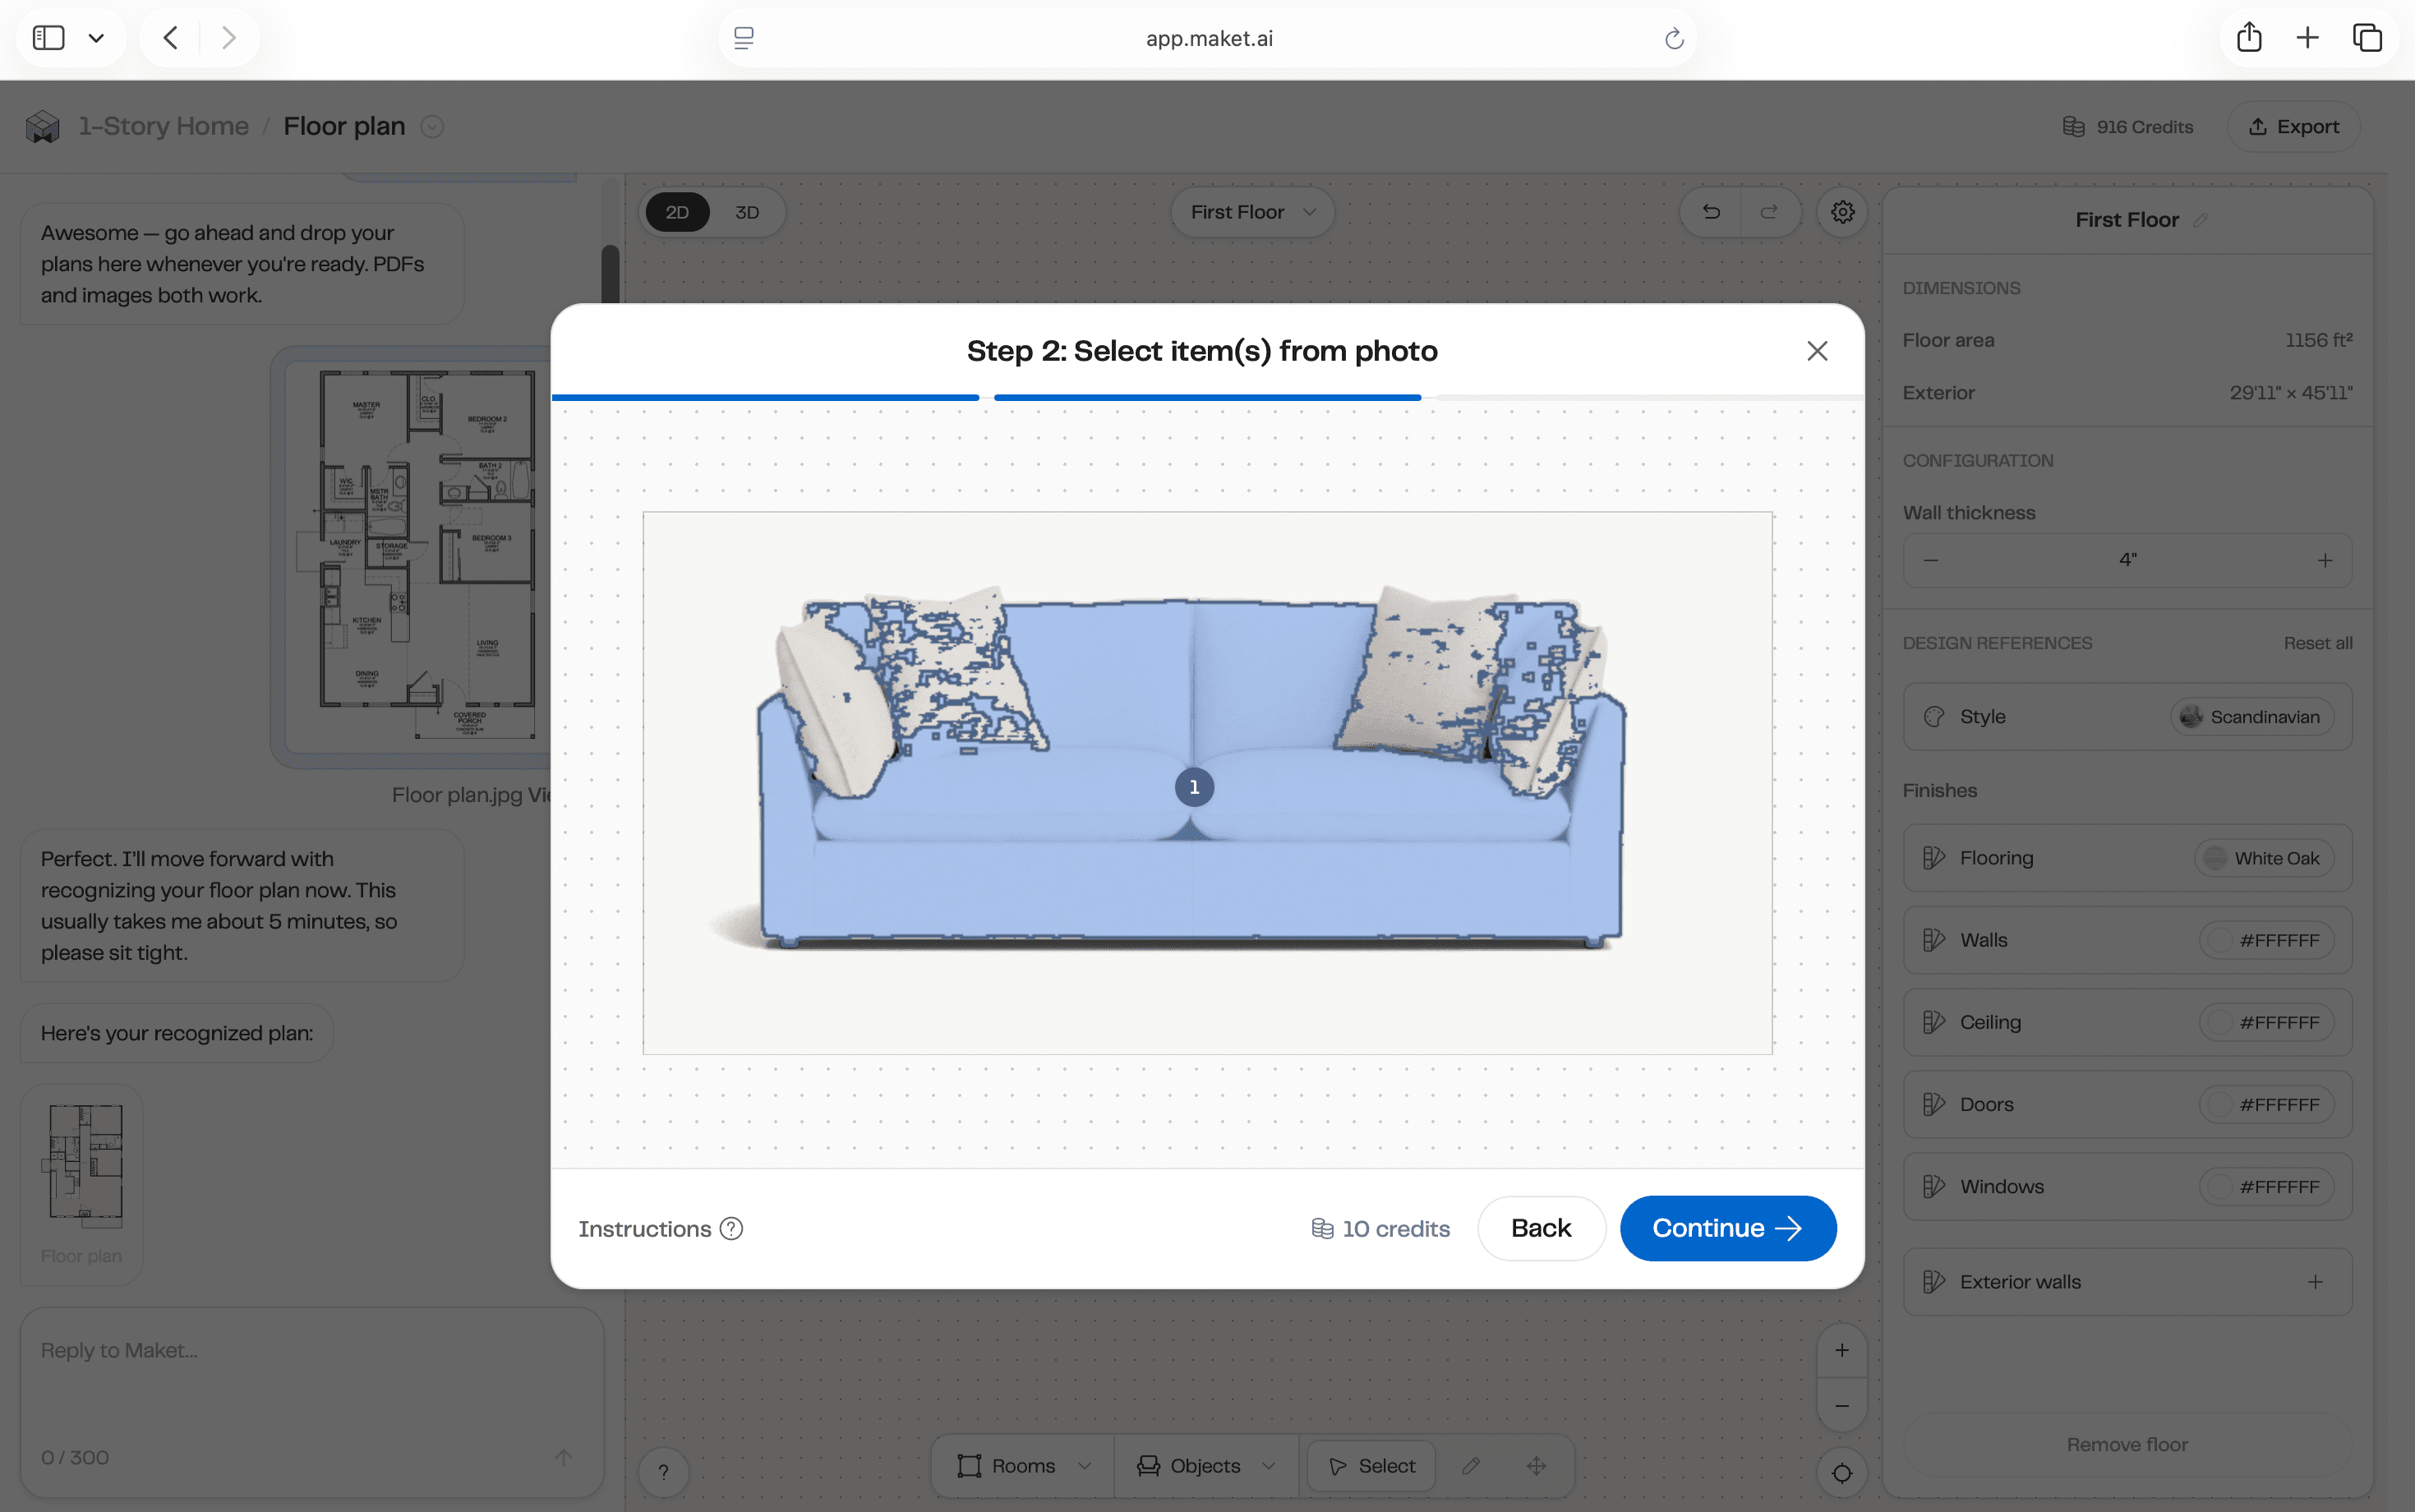Open the Objects tool dropdown
Screen dimensions: 2415x1512
pyautogui.click(x=1206, y=1466)
